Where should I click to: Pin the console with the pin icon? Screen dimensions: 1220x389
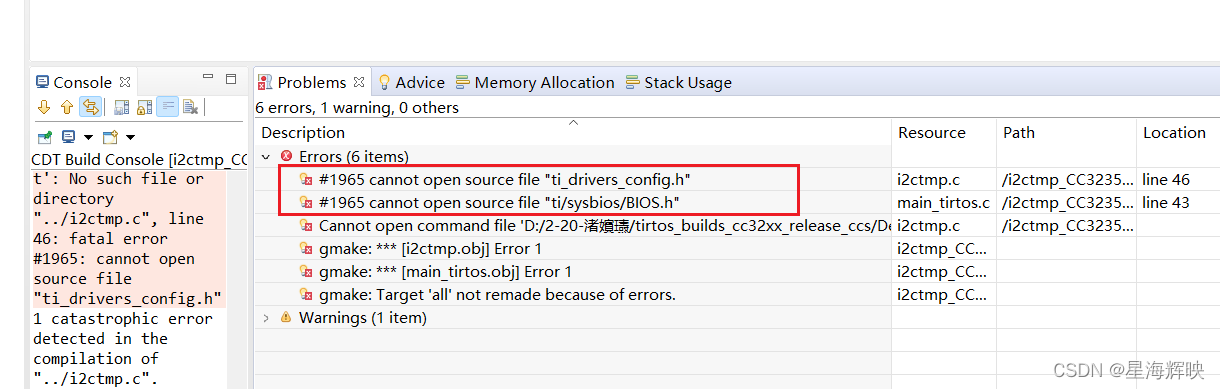click(x=44, y=136)
